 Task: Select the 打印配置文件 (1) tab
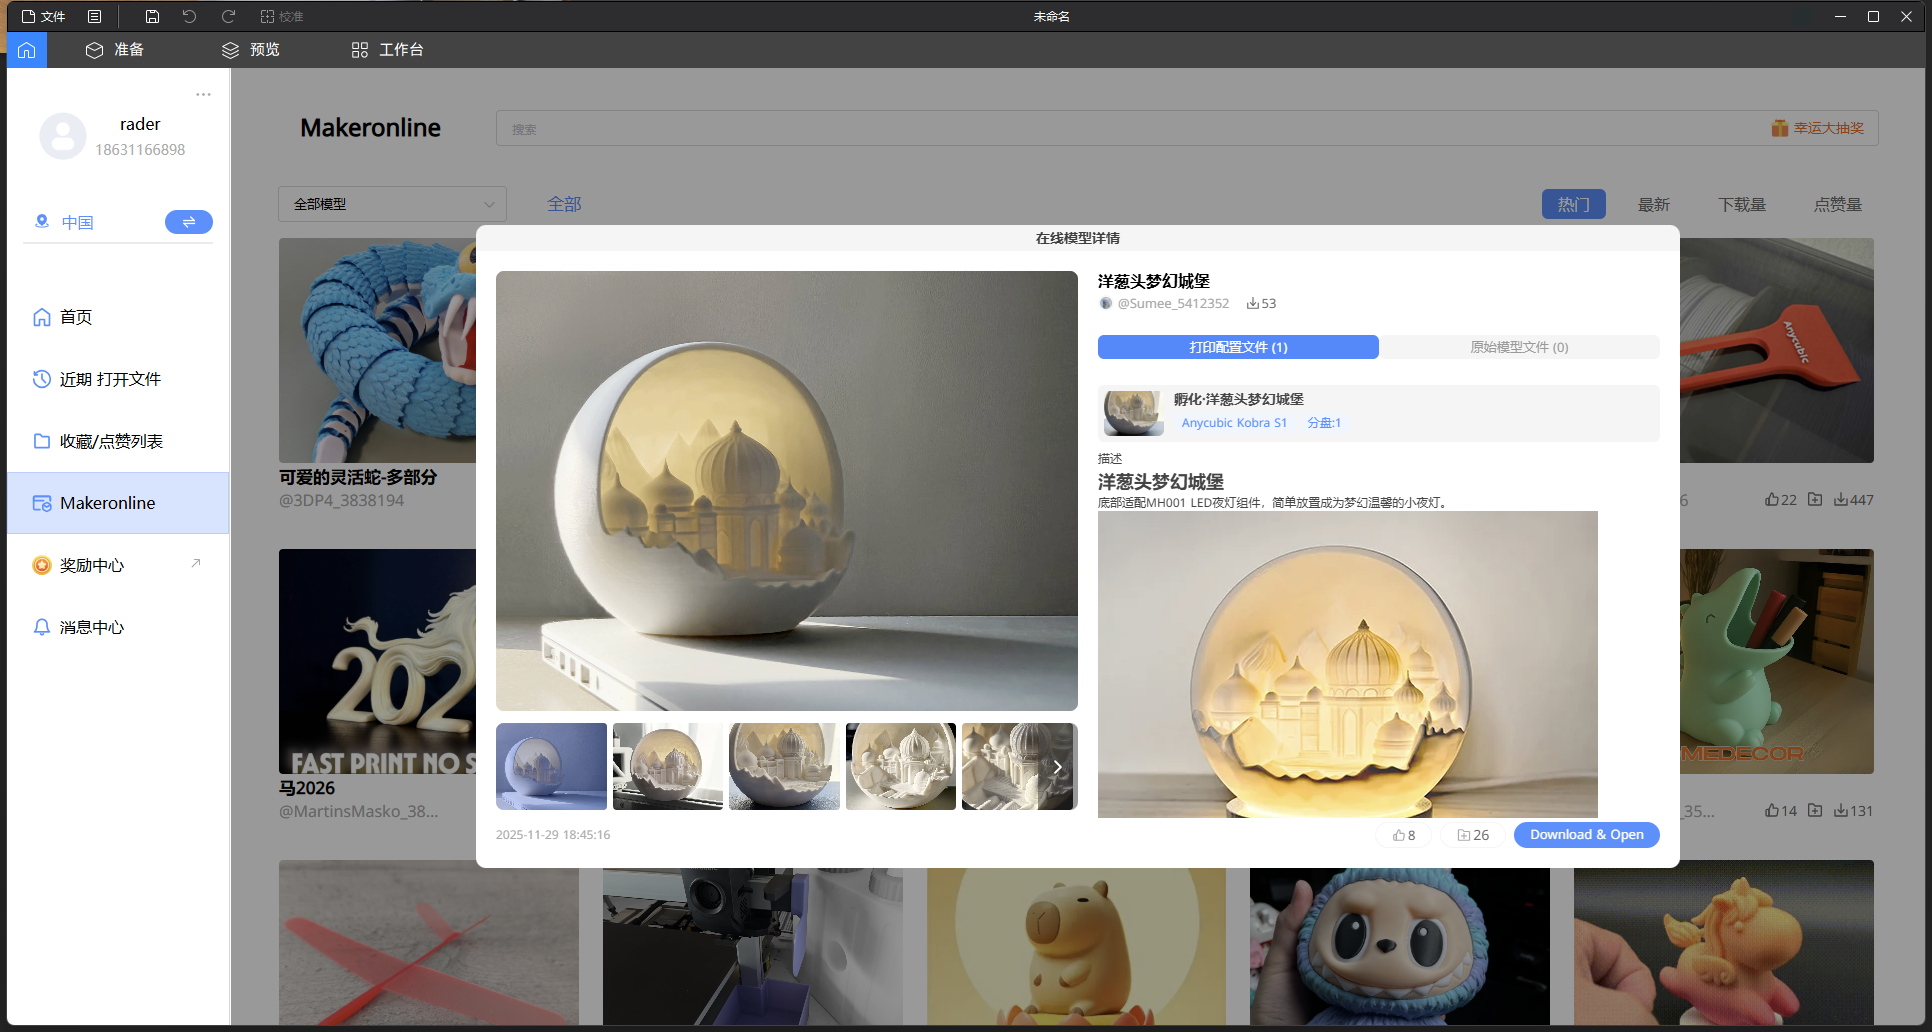tap(1238, 347)
